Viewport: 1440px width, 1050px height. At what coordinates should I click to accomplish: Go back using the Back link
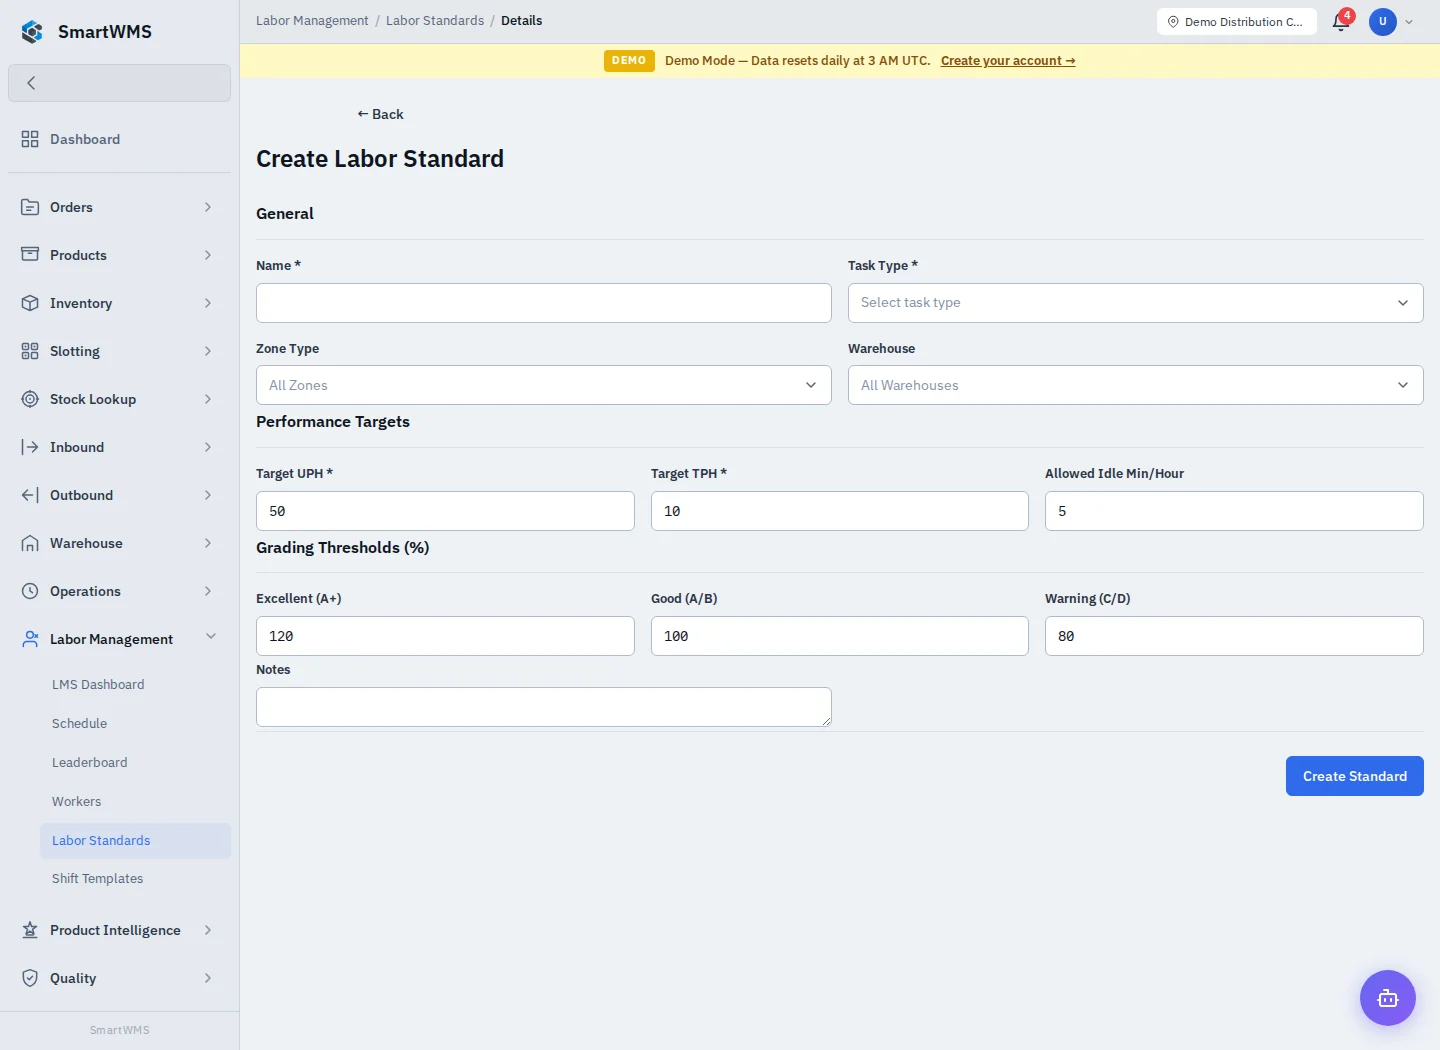tap(380, 114)
